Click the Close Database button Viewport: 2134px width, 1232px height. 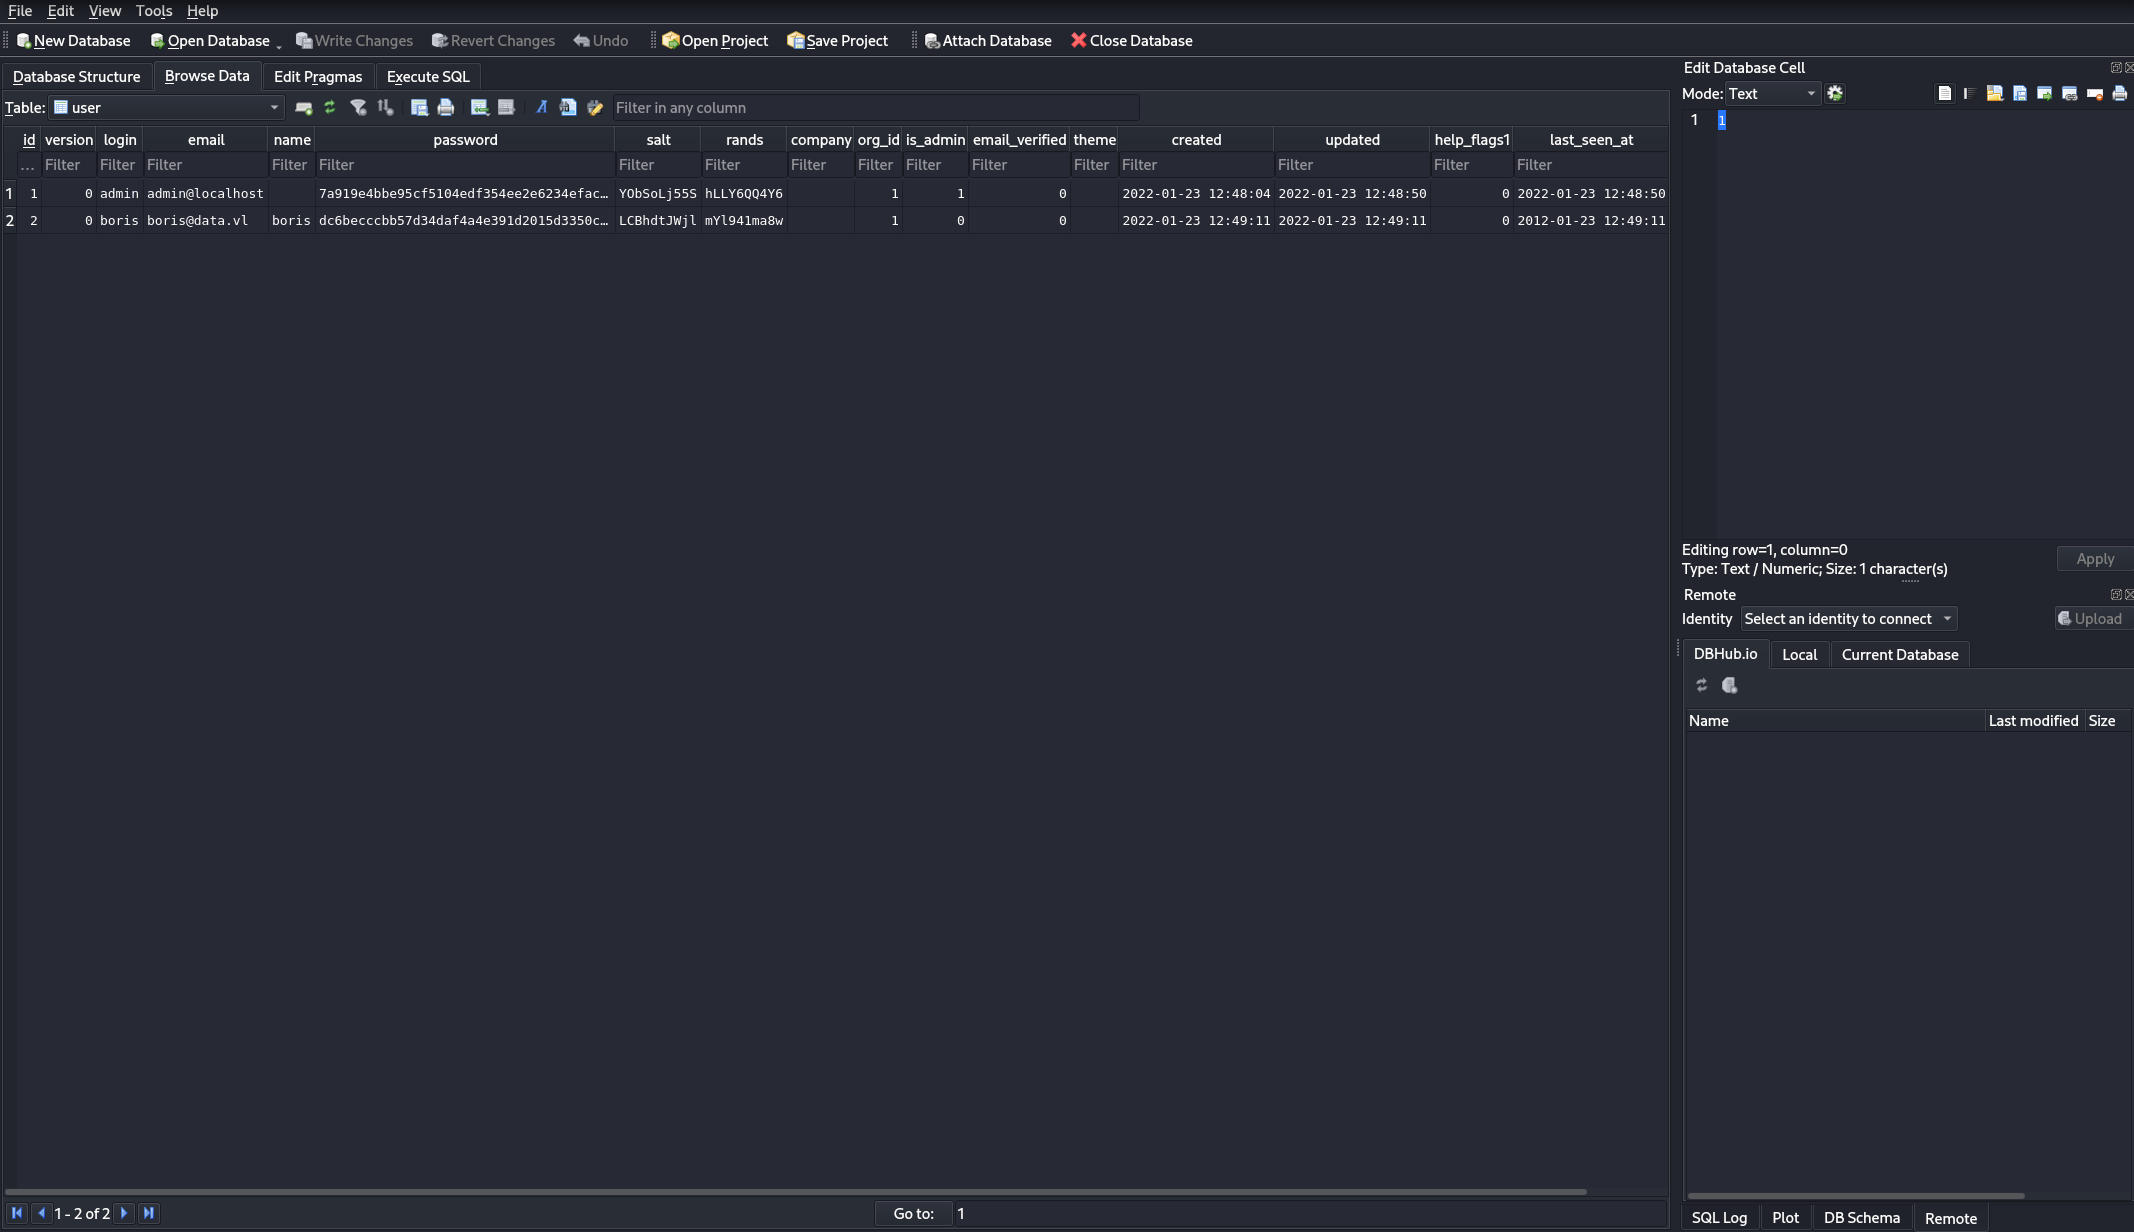(1131, 40)
